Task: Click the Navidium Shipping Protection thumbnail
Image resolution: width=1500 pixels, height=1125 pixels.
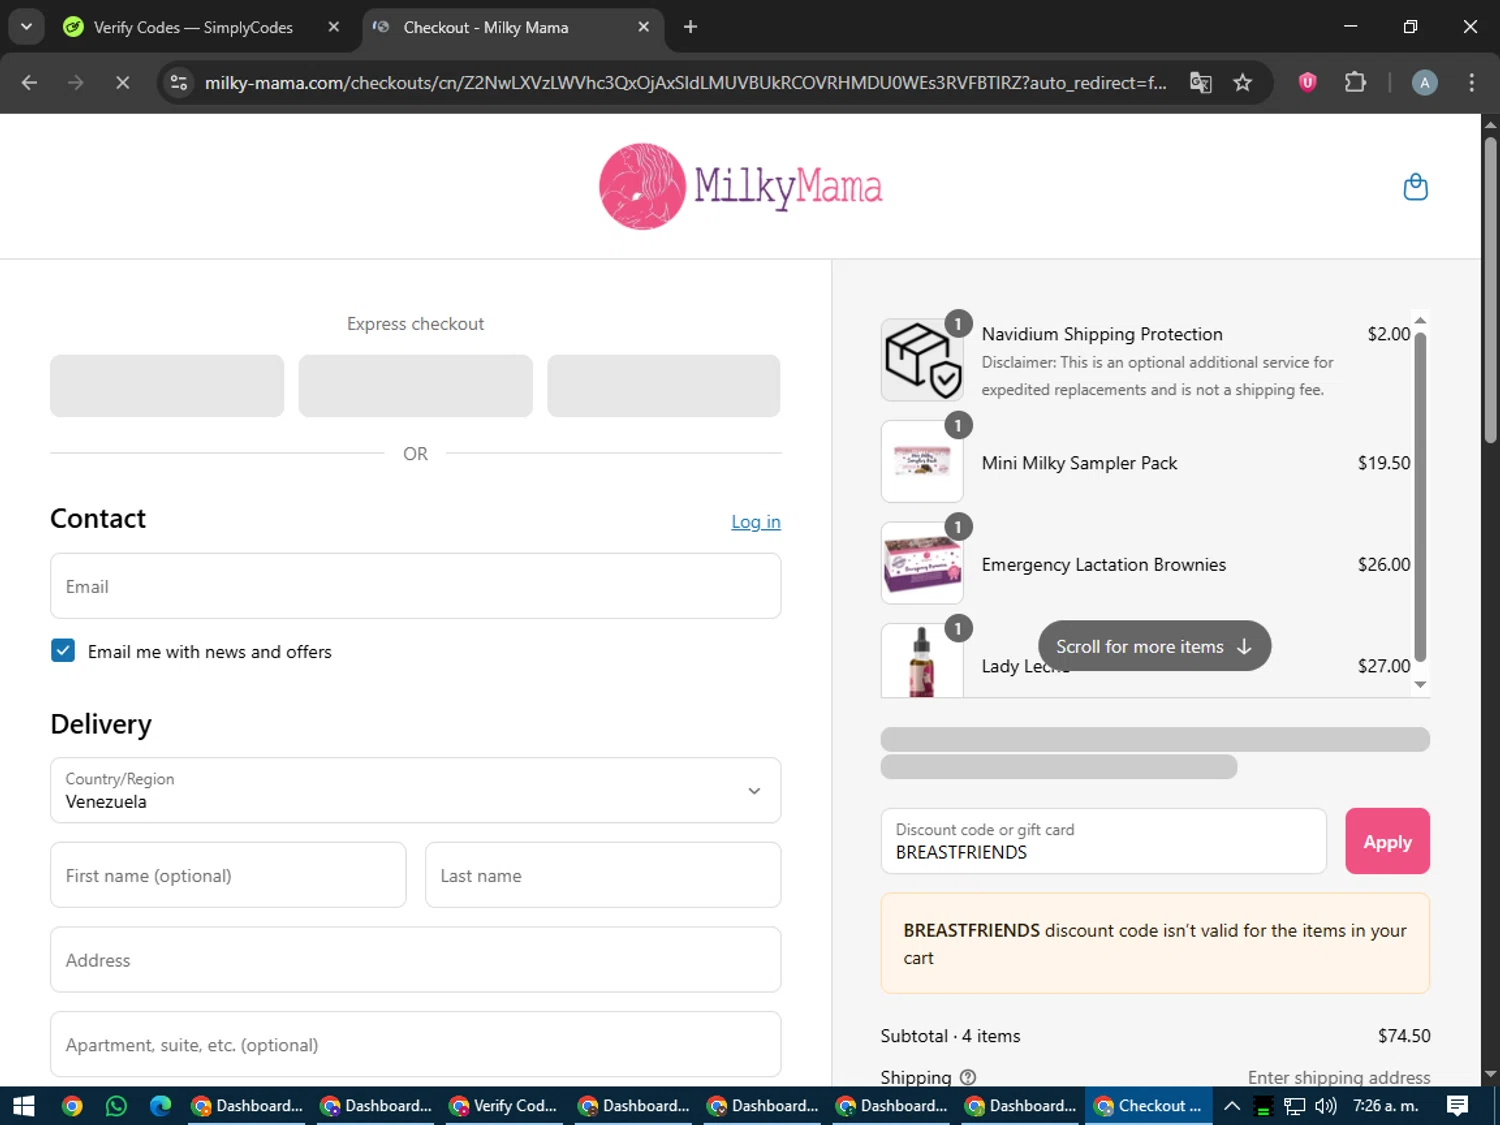Action: tap(921, 360)
